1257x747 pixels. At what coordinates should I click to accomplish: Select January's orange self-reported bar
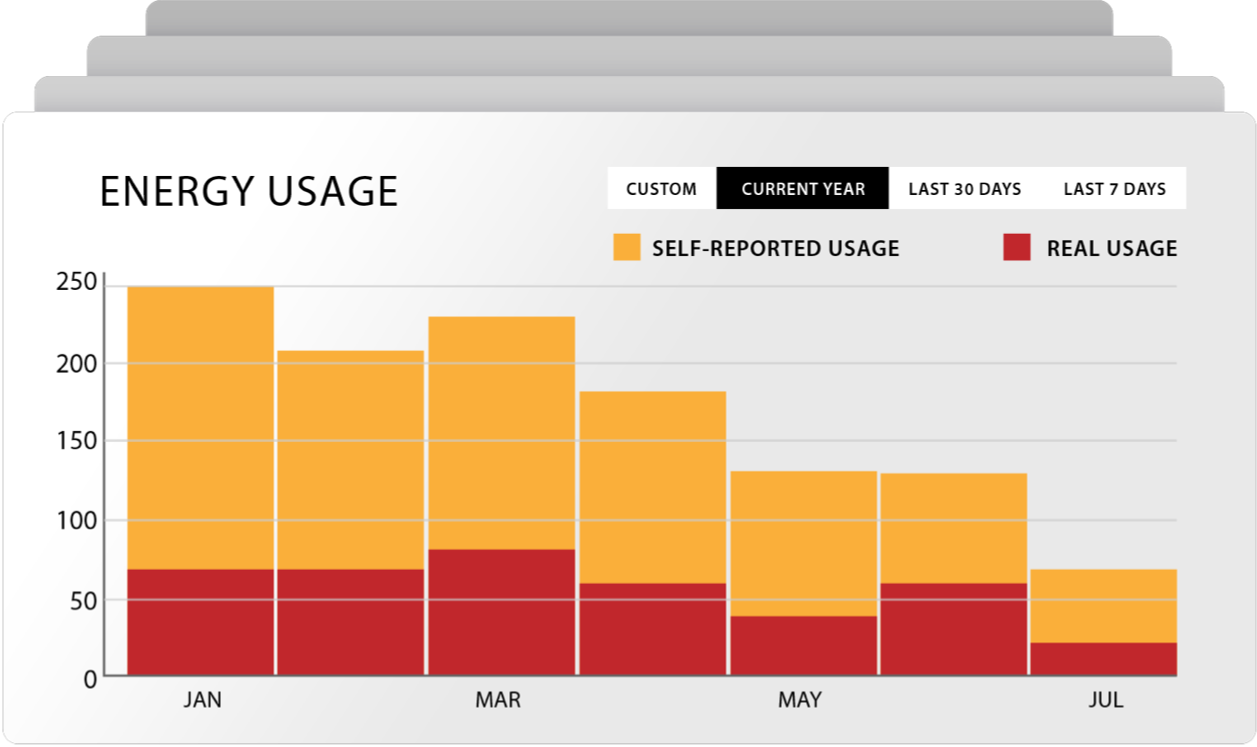(201, 427)
